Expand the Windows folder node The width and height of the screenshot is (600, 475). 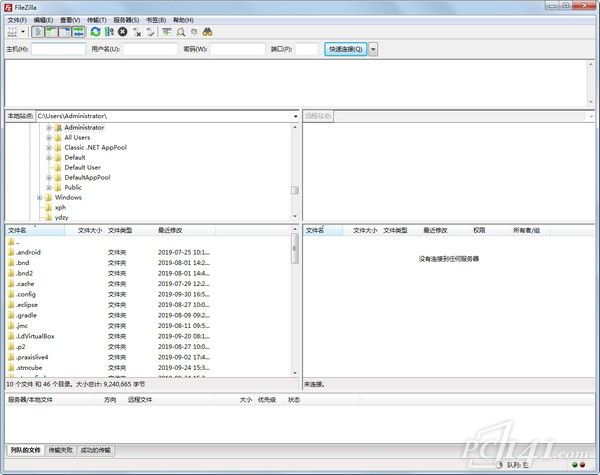click(39, 198)
